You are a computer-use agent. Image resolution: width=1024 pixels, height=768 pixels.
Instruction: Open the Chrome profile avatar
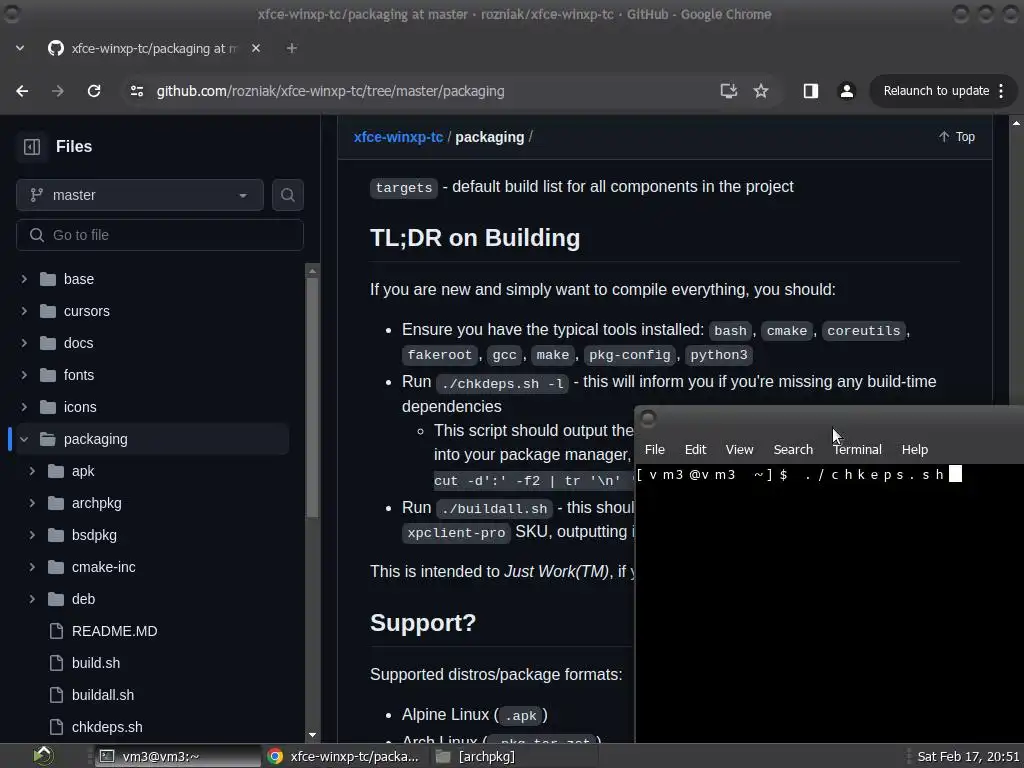coord(846,91)
